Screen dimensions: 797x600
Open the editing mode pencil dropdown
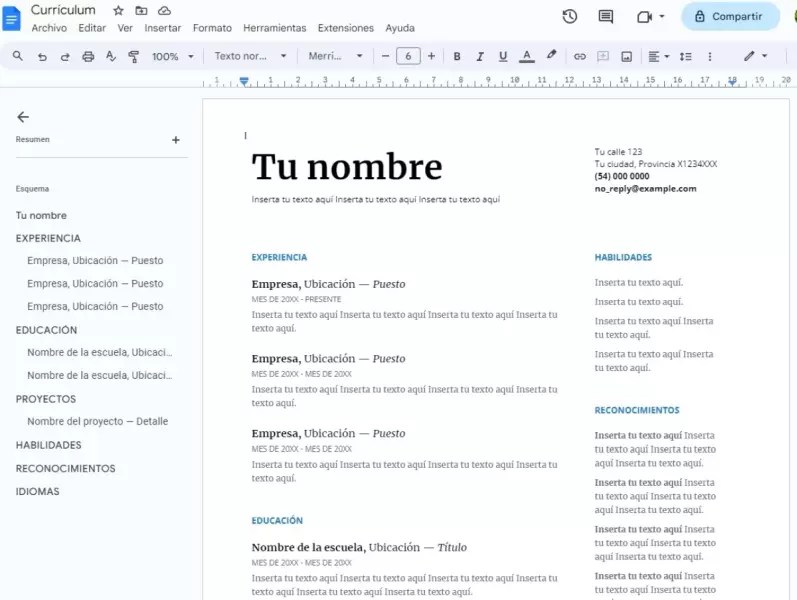[x=755, y=56]
